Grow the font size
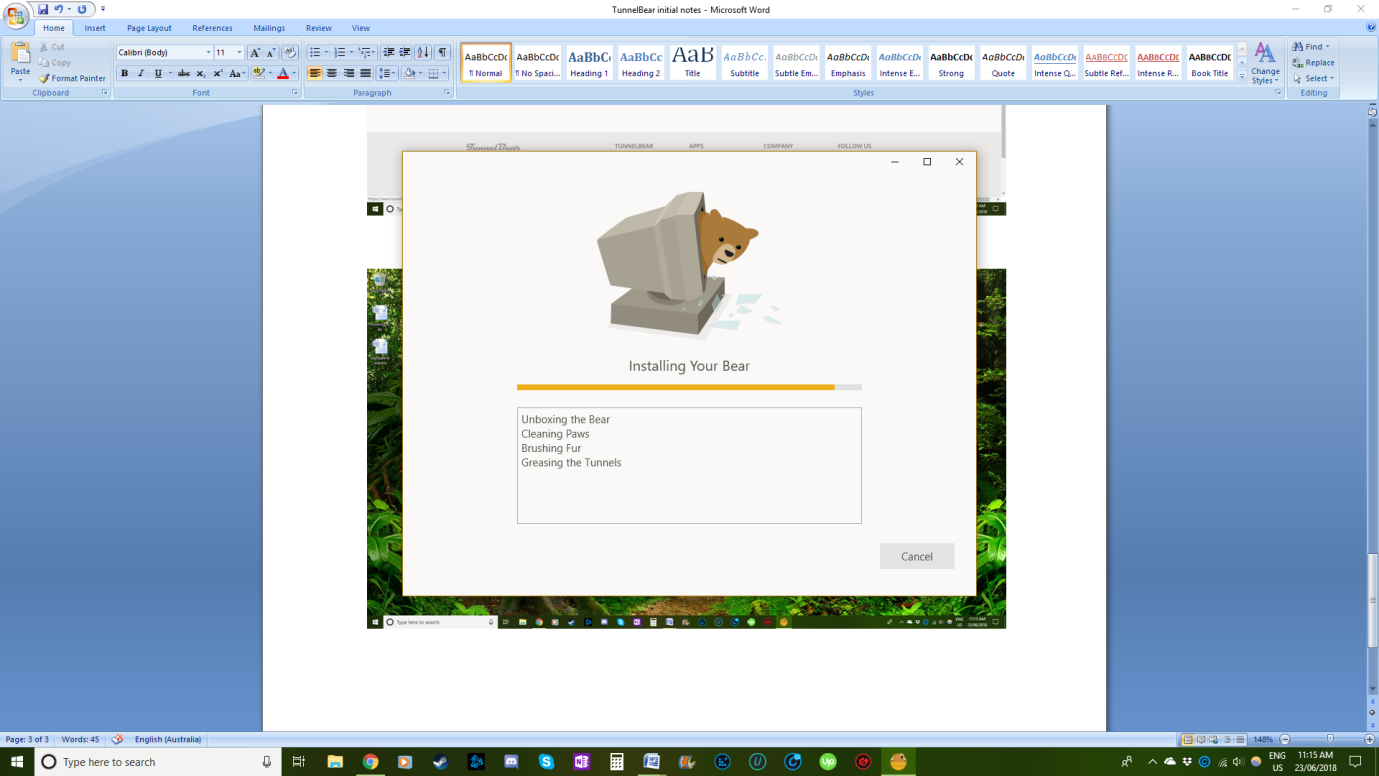This screenshot has height=776, width=1379. [x=255, y=53]
